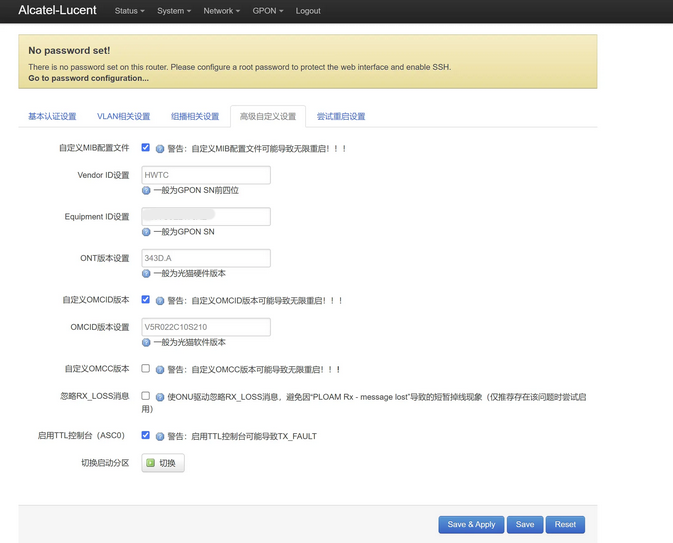Click the 一般为GPON SN前四位 hint text

[x=196, y=191]
